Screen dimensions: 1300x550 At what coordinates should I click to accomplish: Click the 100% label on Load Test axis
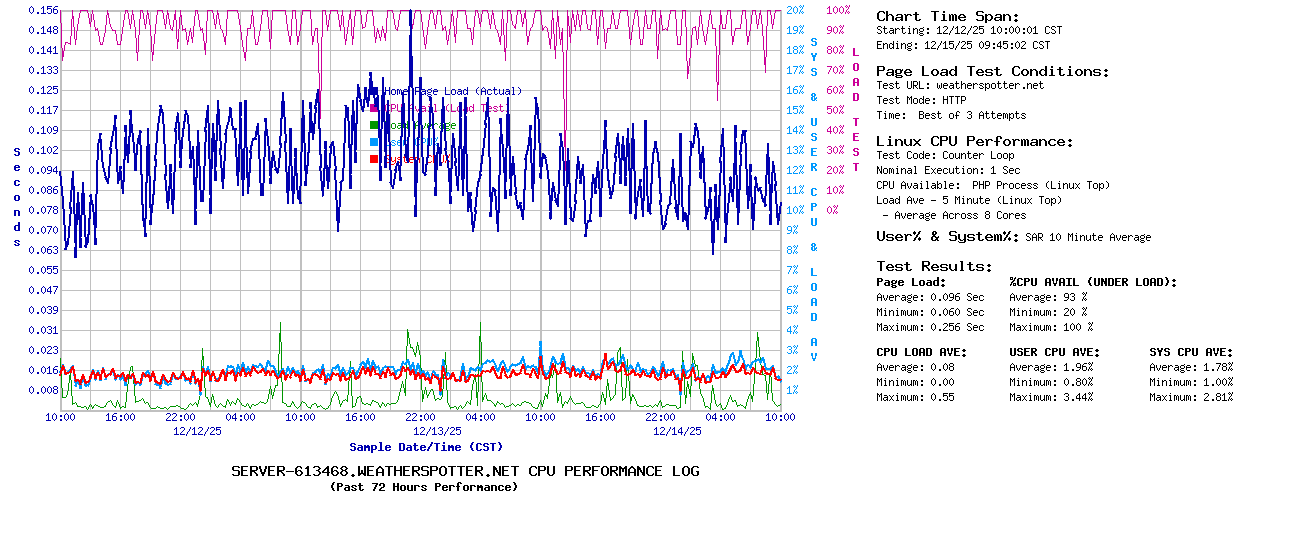tap(838, 10)
